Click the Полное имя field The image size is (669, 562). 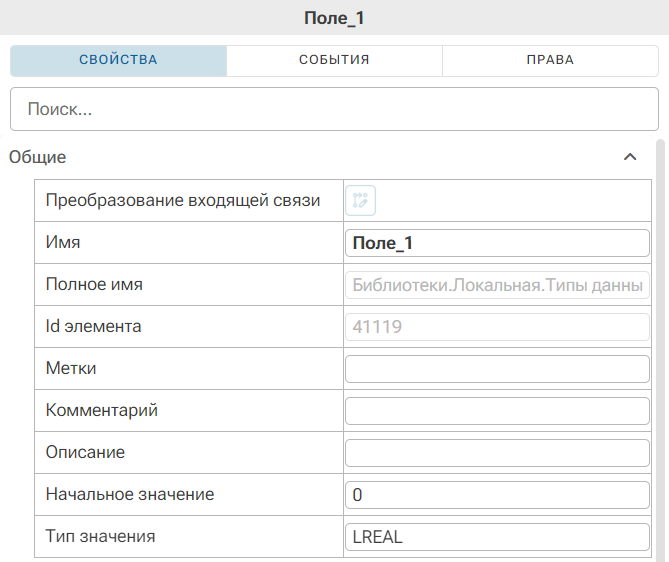[497, 285]
